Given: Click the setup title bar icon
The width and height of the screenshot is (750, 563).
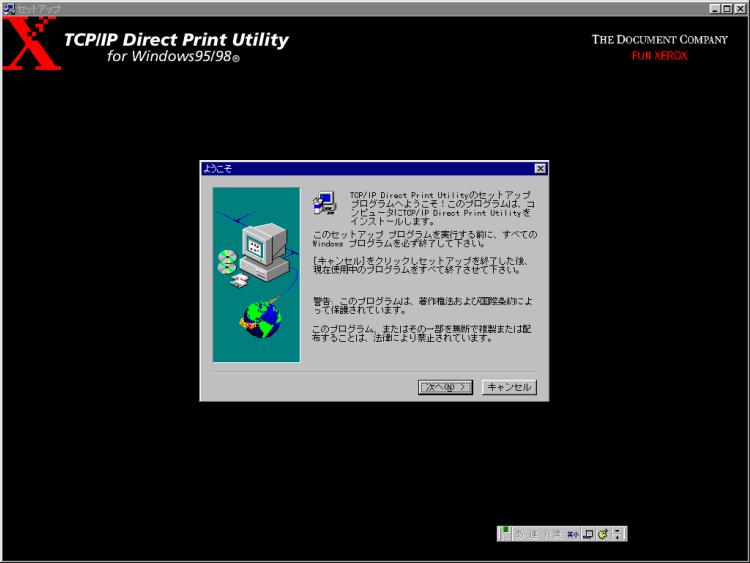Looking at the screenshot, I should point(9,9).
